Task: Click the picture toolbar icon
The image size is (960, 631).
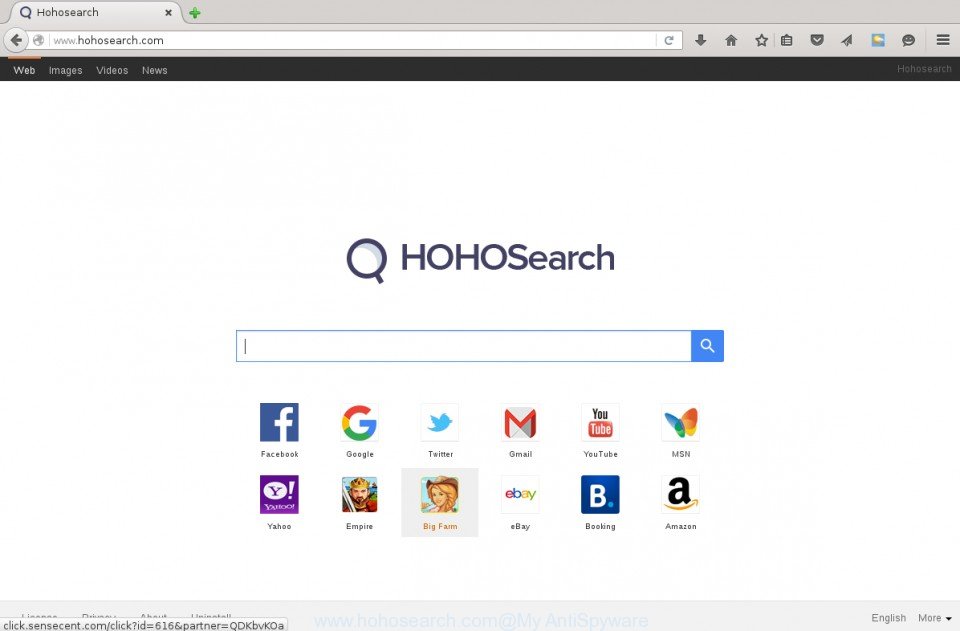Action: point(878,40)
